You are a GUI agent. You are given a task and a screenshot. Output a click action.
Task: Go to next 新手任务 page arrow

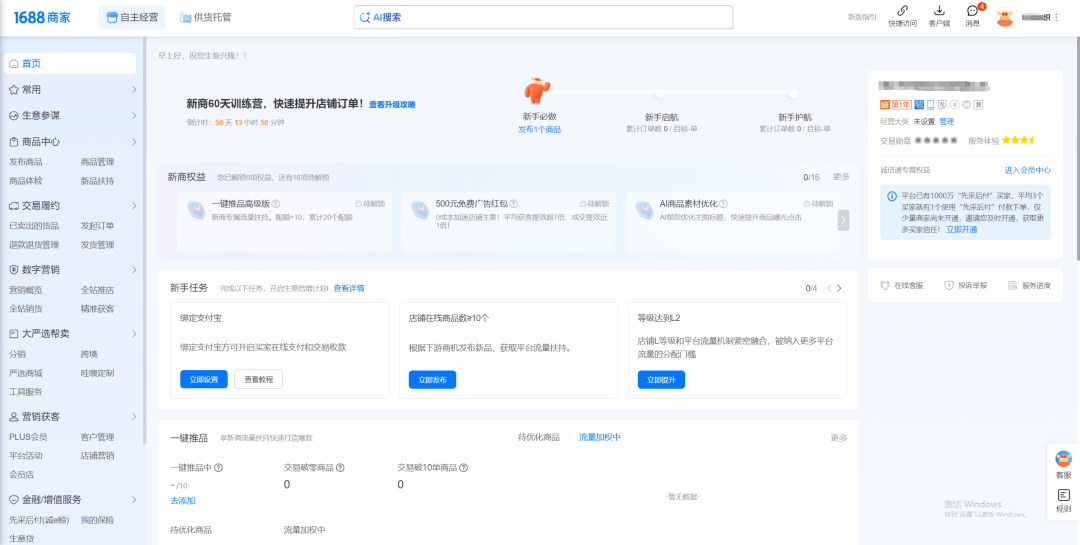coord(839,289)
